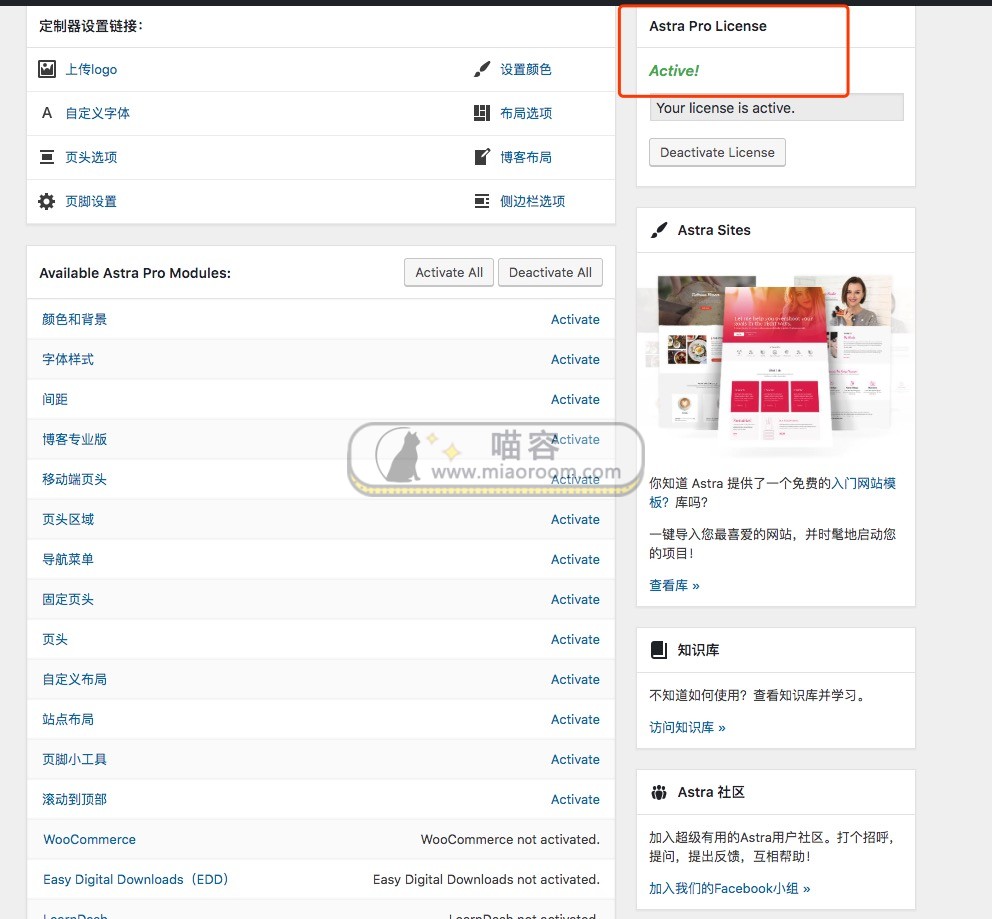992x919 pixels.
Task: Click the green 'Active!' status text
Action: click(674, 71)
